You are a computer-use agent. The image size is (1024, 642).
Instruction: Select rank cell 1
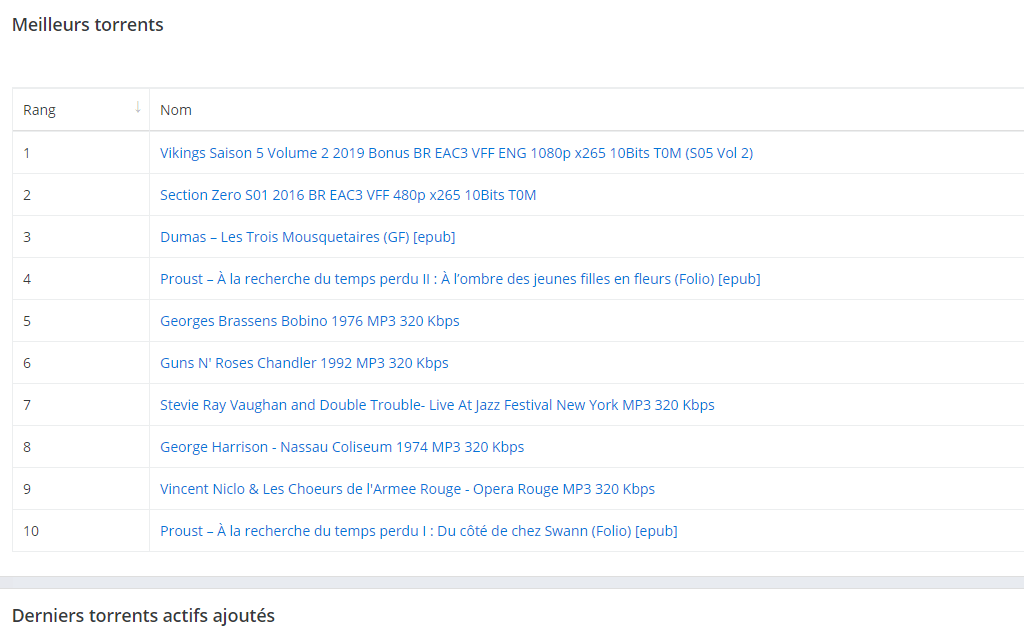[x=81, y=153]
